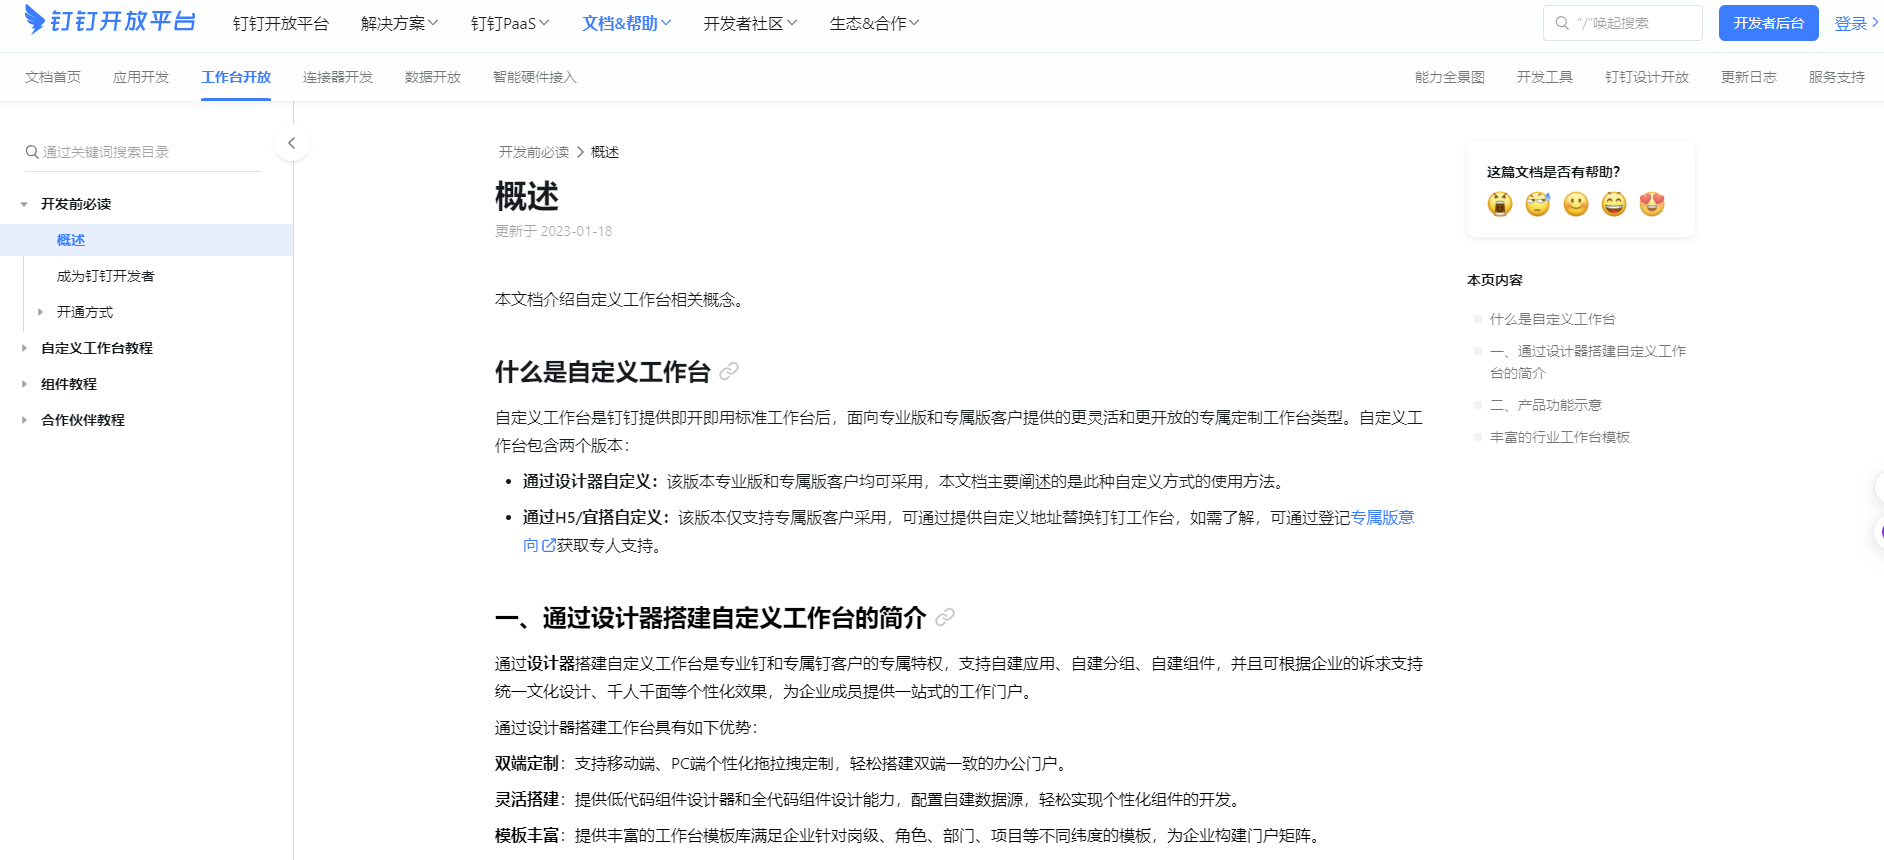The width and height of the screenshot is (1884, 860).
Task: Click the DingTalk Open Platform logo
Action: pos(109,20)
